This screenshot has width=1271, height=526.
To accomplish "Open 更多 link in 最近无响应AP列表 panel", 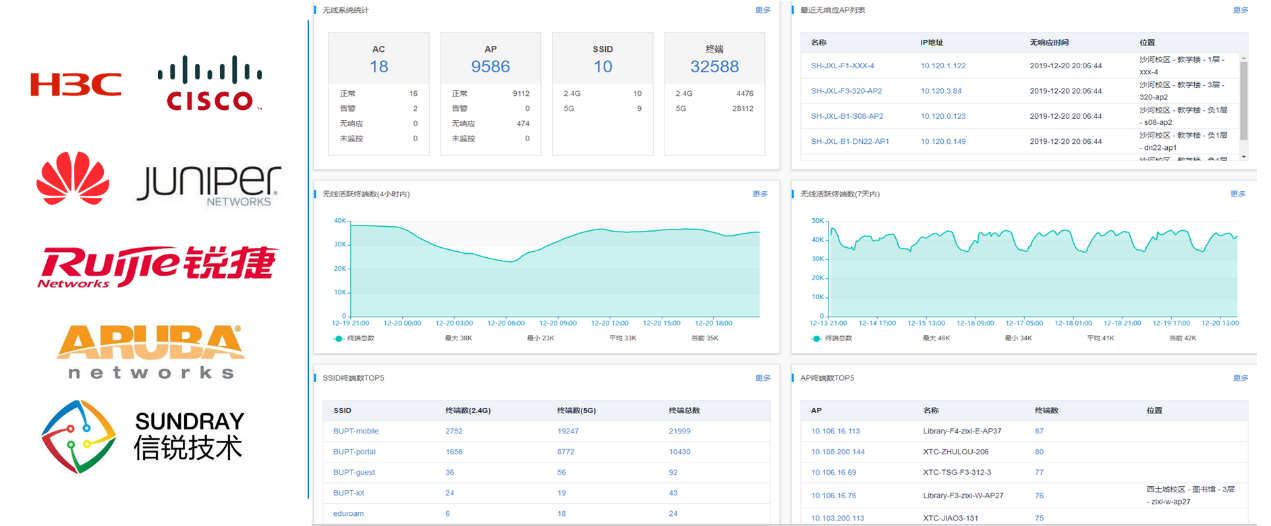I will [x=1240, y=10].
